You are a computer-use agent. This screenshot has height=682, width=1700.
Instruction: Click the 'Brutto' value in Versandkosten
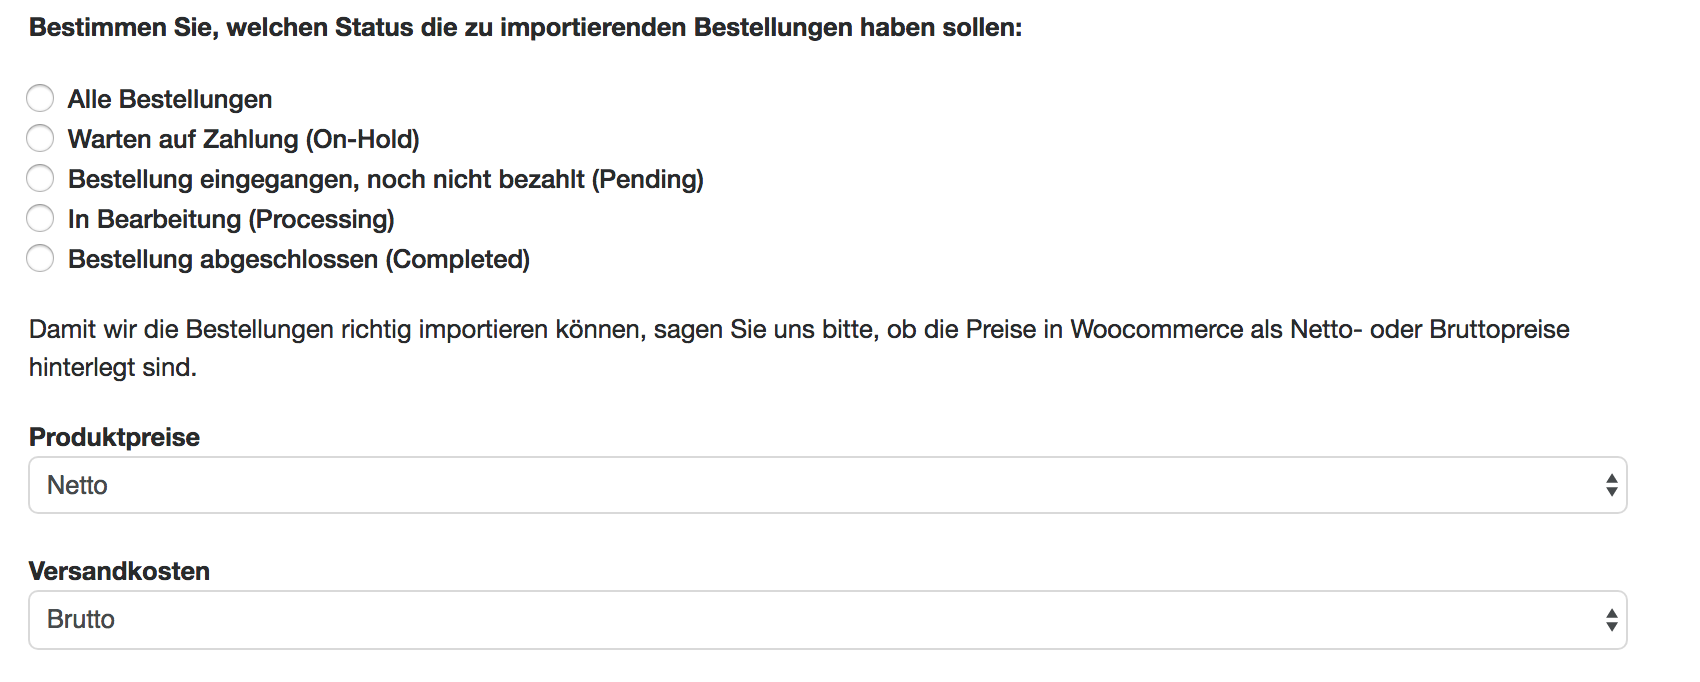pos(81,620)
